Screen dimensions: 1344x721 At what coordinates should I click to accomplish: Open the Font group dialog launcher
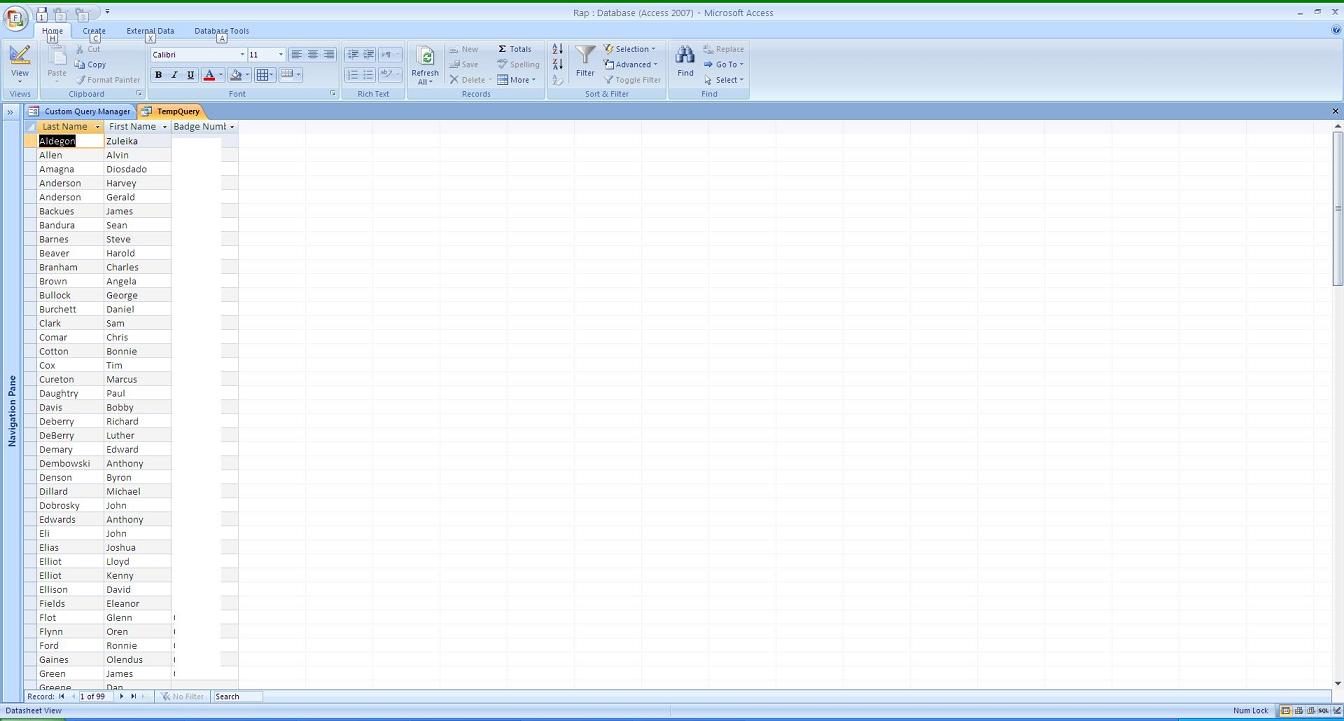pos(333,94)
